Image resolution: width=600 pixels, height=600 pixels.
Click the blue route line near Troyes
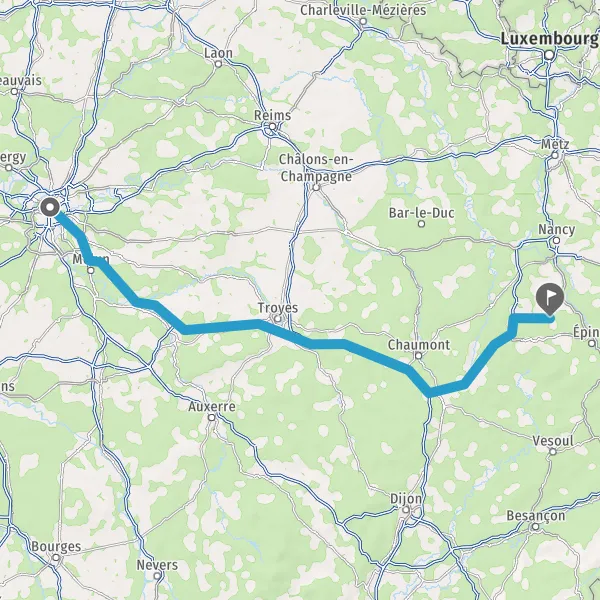(279, 332)
